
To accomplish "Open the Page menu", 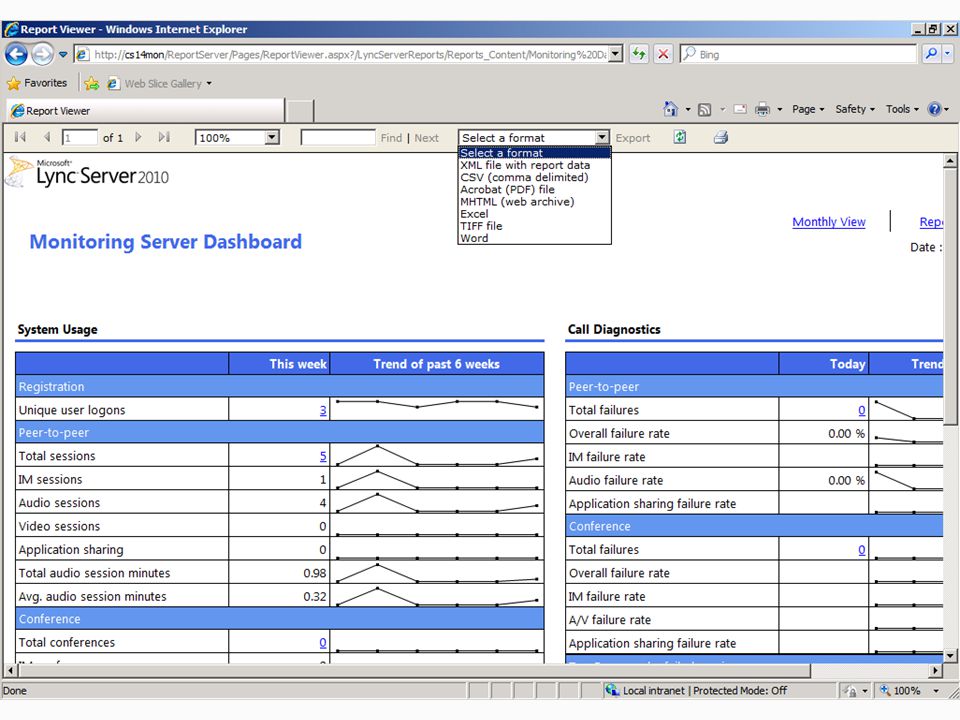I will tap(808, 109).
